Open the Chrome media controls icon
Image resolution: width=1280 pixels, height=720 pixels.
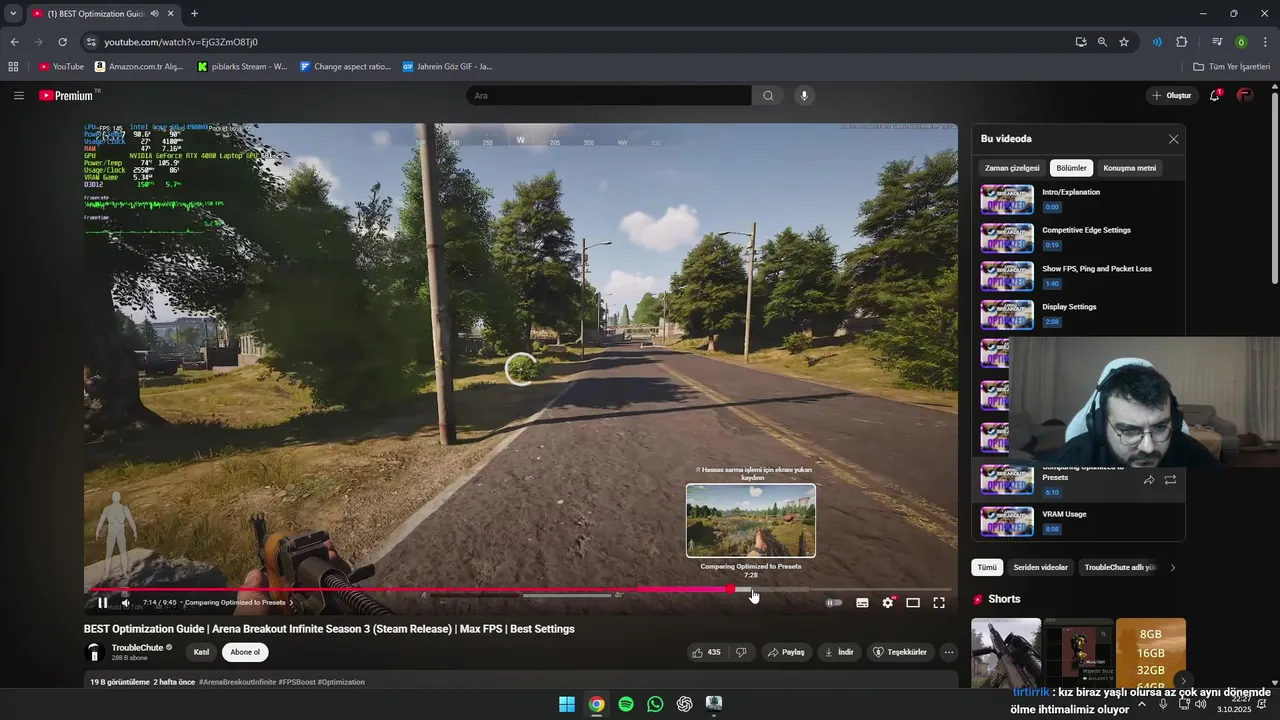click(1217, 42)
